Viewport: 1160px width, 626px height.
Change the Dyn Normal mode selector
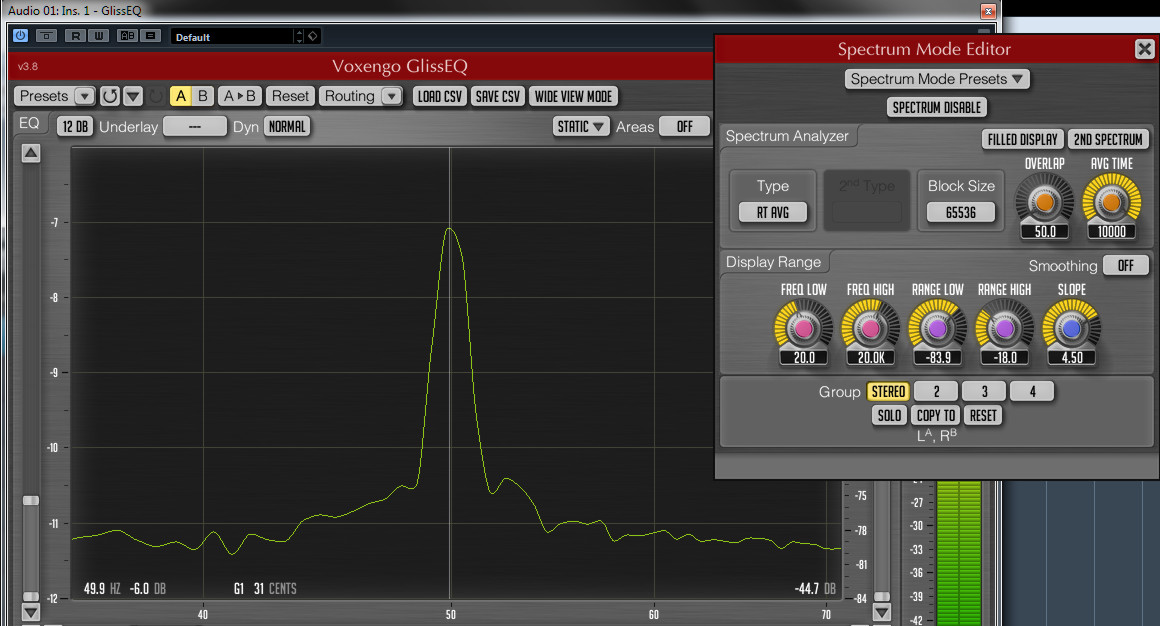click(x=287, y=127)
